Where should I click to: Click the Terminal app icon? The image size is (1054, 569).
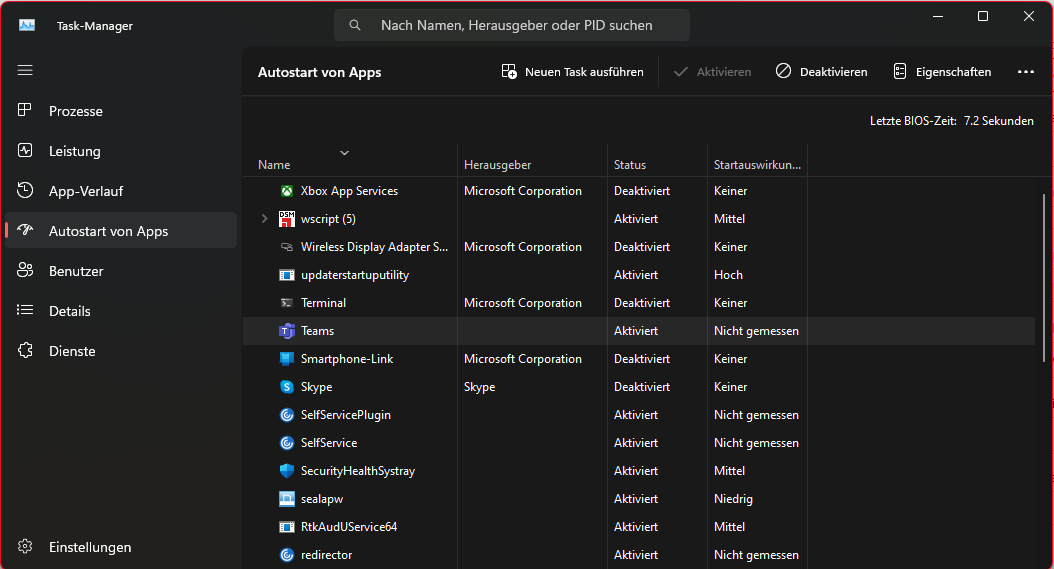coord(286,303)
